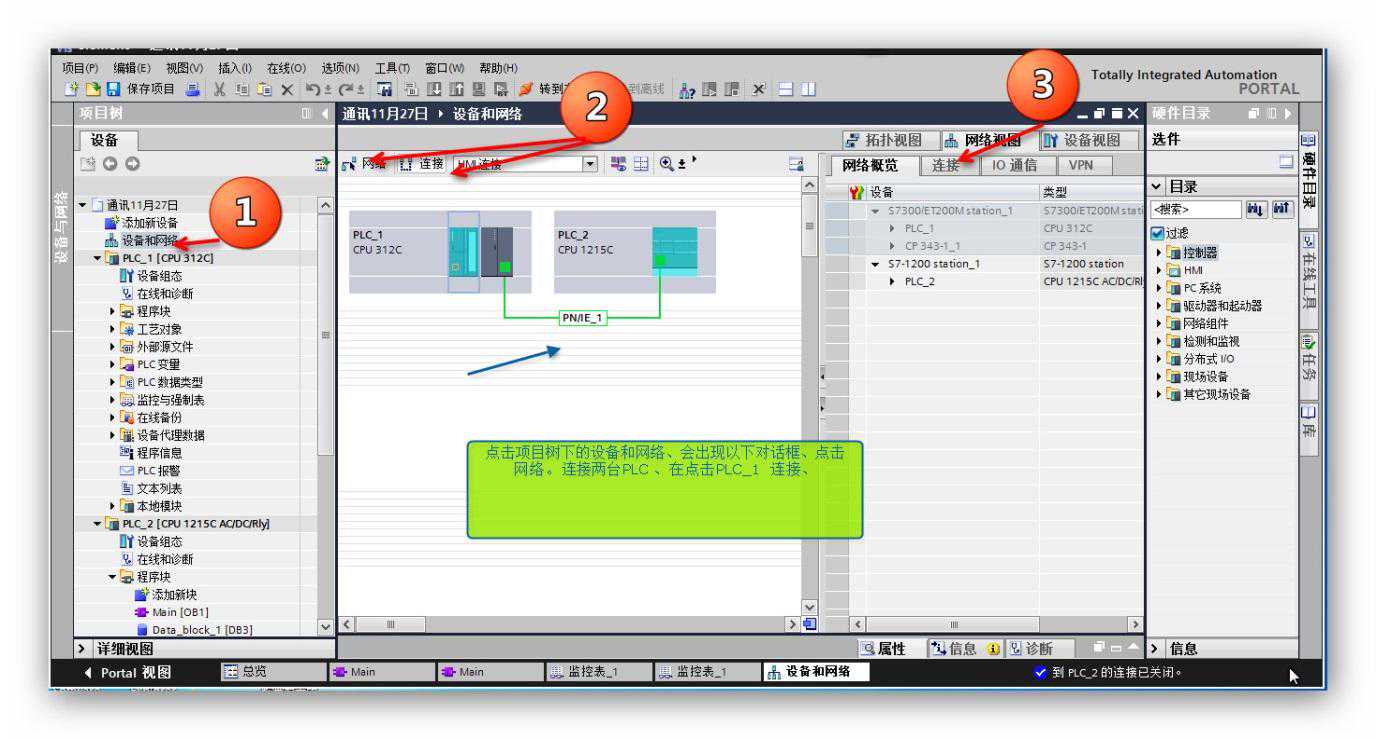Click the delete X icon in the toolbar

pos(287,89)
